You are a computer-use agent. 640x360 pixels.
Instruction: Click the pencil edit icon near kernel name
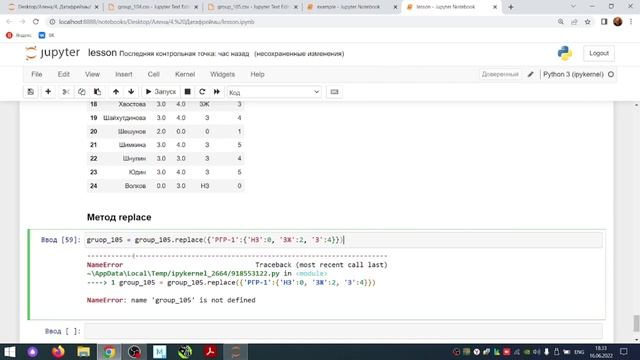pyautogui.click(x=531, y=74)
